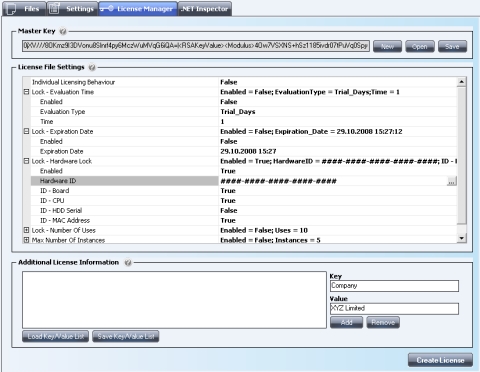Collapse the Lock - Hardware Lock node
Viewport: 480px width, 372px height.
[x=27, y=161]
